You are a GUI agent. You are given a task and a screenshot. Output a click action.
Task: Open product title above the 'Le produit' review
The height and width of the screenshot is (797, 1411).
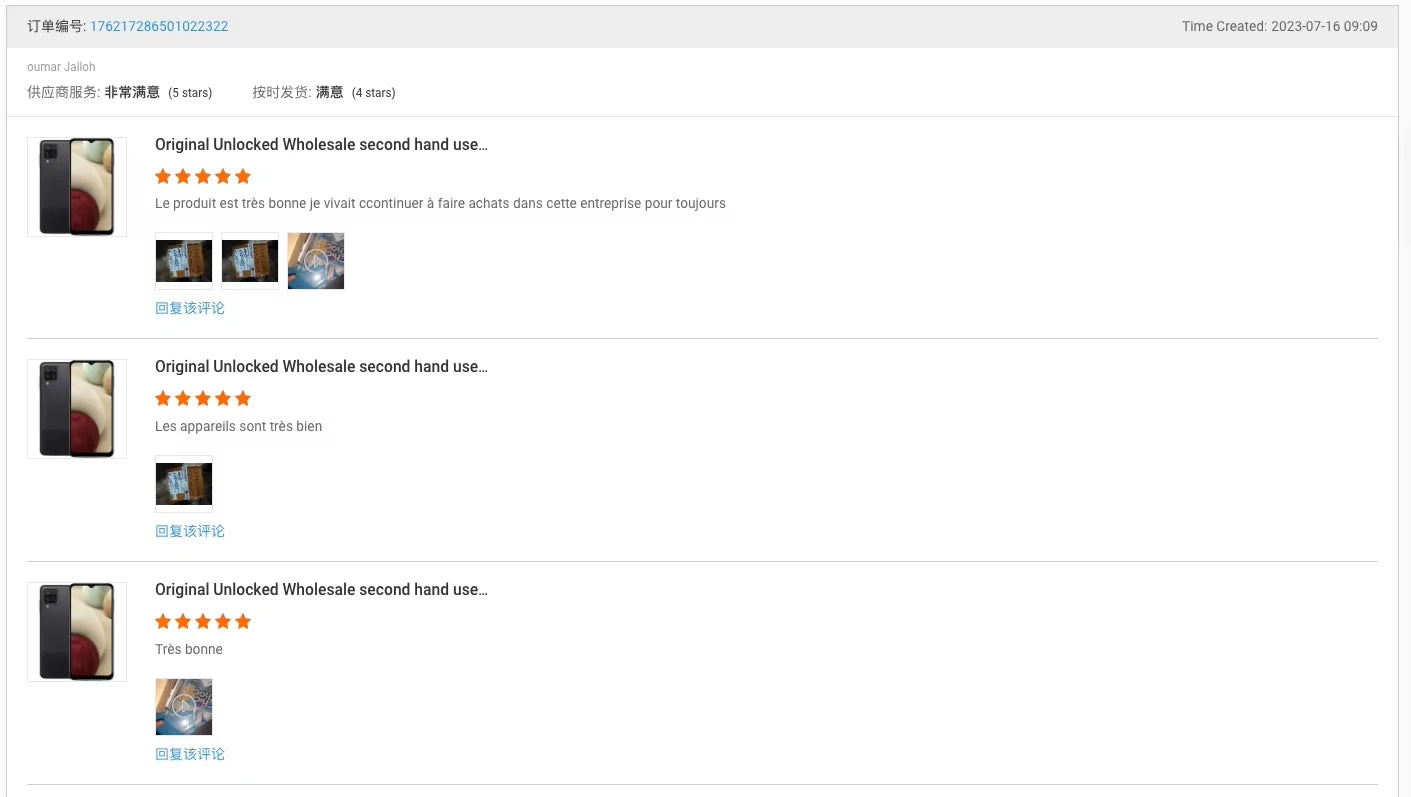tap(321, 144)
